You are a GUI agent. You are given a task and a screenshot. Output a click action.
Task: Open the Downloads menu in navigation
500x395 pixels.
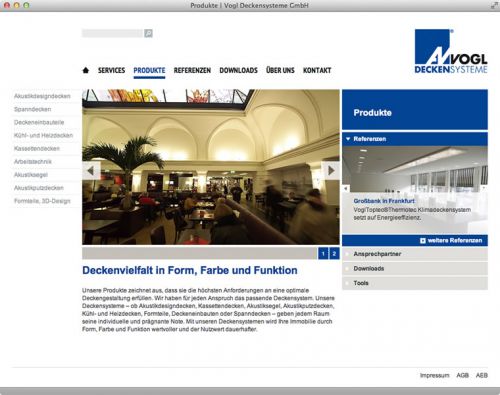pyautogui.click(x=238, y=70)
